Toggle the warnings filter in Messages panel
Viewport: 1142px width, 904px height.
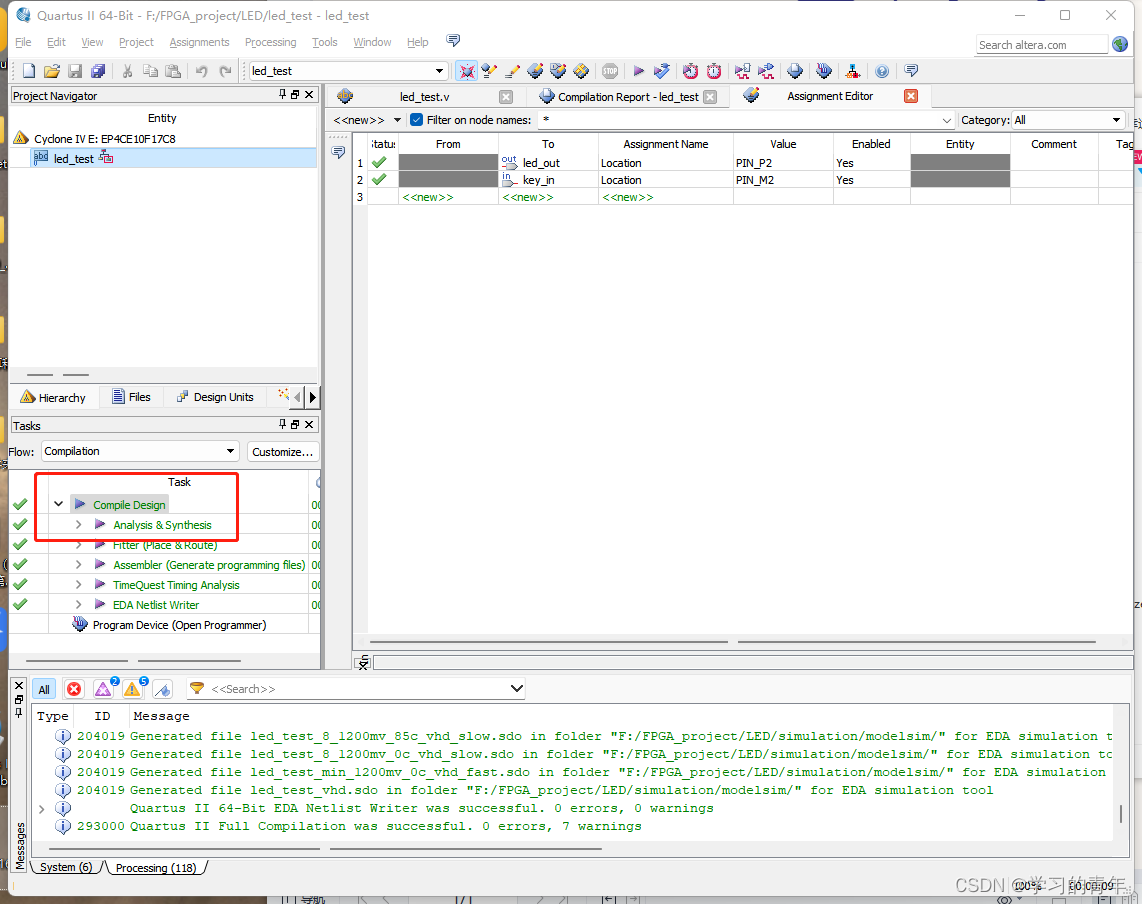(x=133, y=688)
